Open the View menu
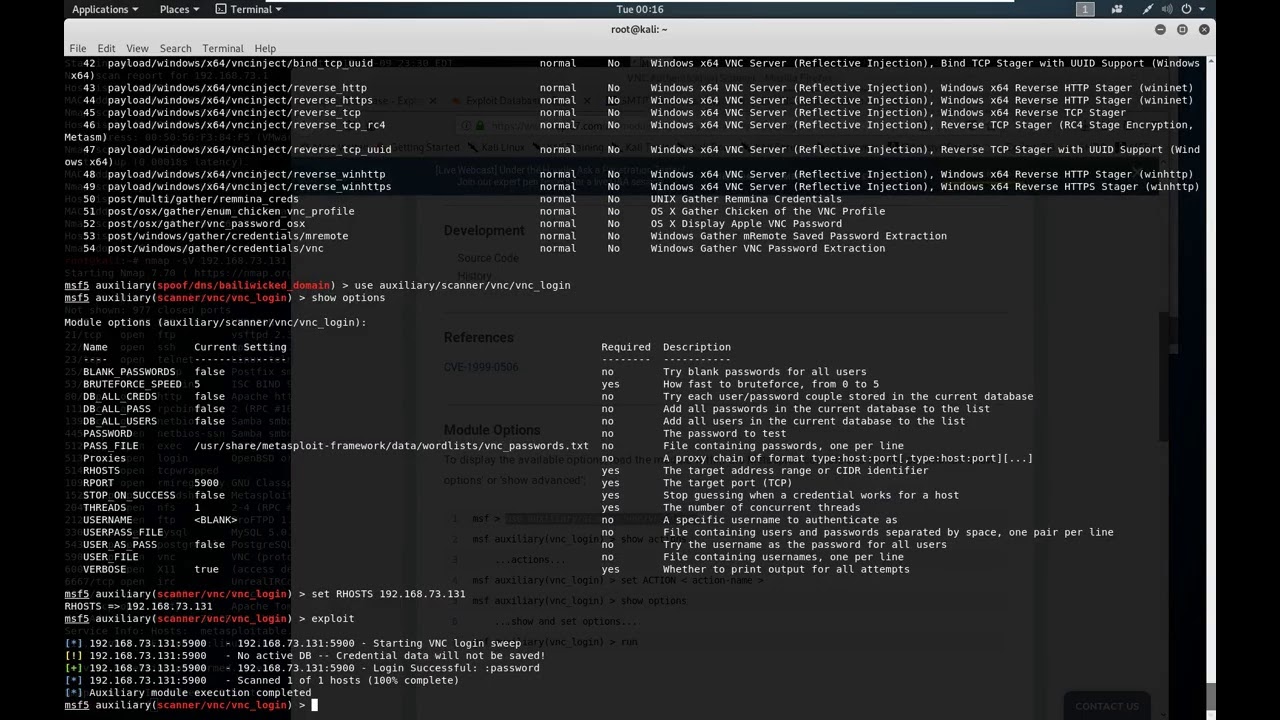Image resolution: width=1280 pixels, height=720 pixels. (x=137, y=48)
